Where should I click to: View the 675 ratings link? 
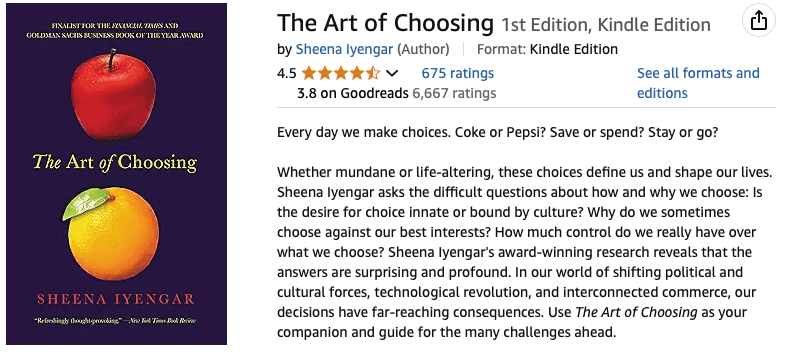click(457, 73)
